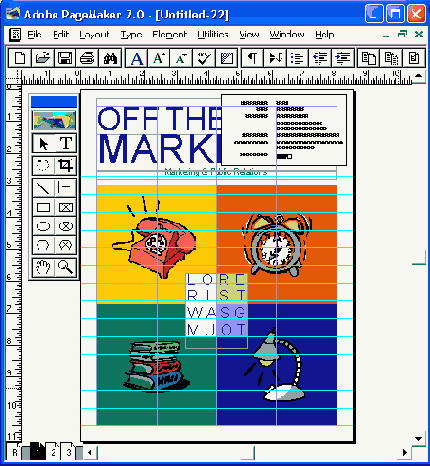Toggle the paragraph marks button

(x=252, y=58)
